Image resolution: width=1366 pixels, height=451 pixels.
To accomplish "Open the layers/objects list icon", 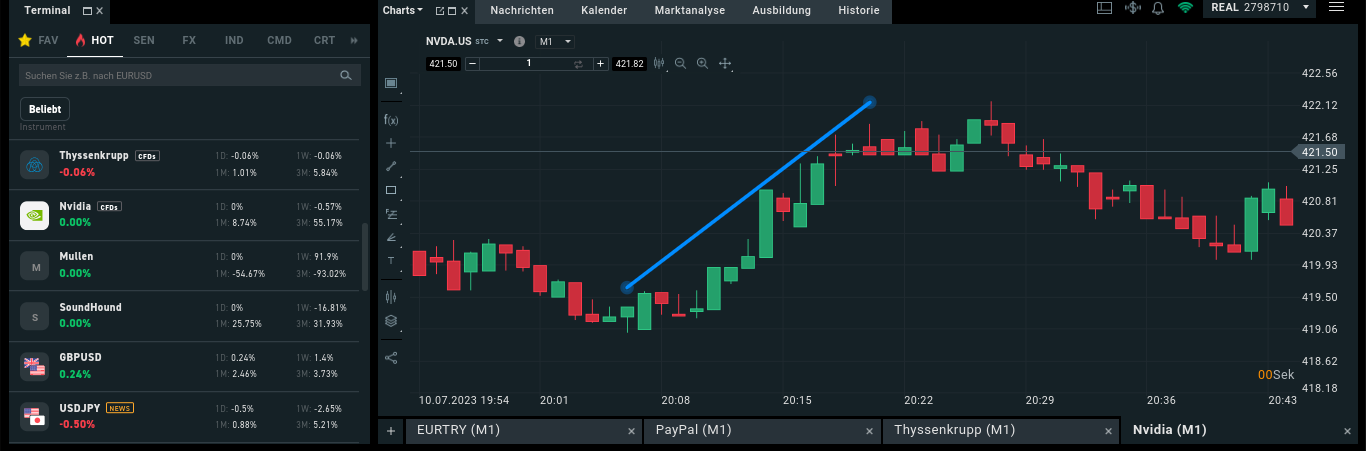I will point(391,321).
